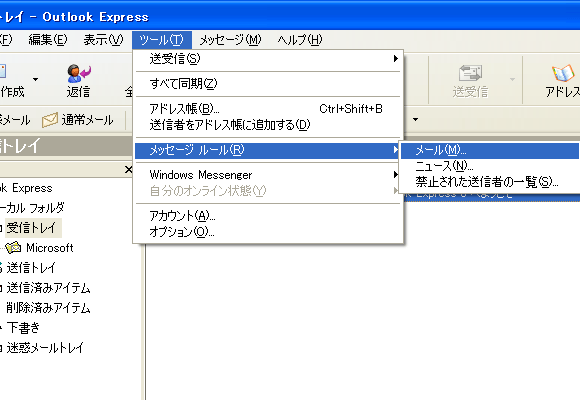Select 送信者をアドレス帳に追加する(D)
580x400 pixels.
tap(269, 125)
